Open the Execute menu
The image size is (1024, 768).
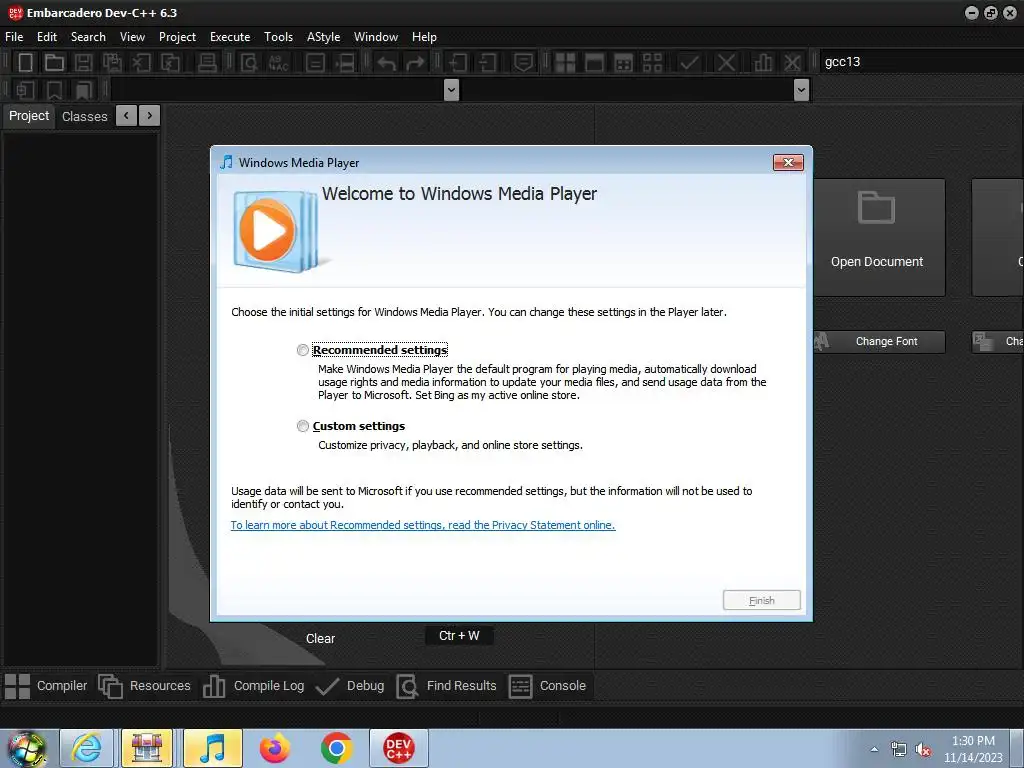pos(230,37)
